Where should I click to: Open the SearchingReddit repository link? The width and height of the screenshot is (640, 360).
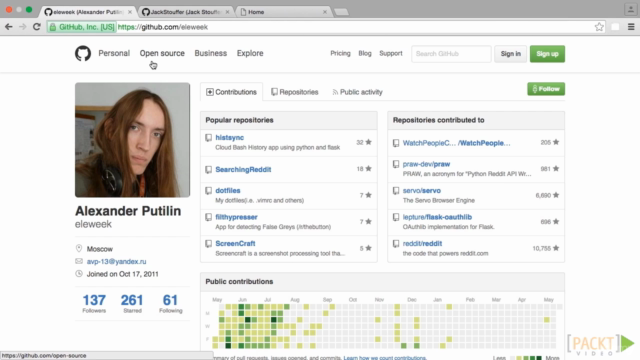pos(243,169)
